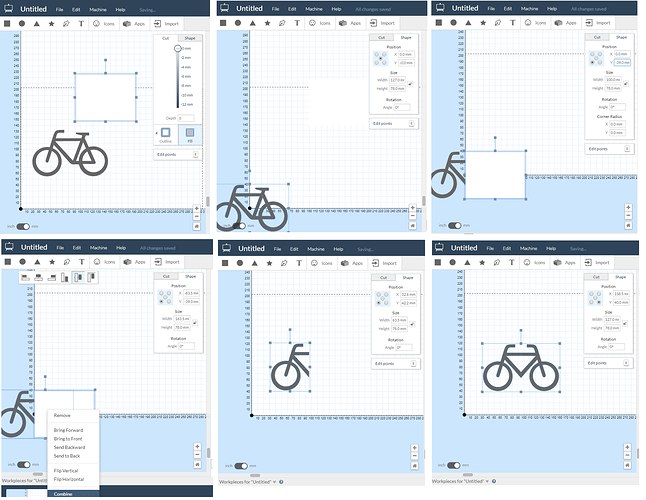Select the Text tool in top-left screenshot
646x500 pixels.
pyautogui.click(x=81, y=23)
